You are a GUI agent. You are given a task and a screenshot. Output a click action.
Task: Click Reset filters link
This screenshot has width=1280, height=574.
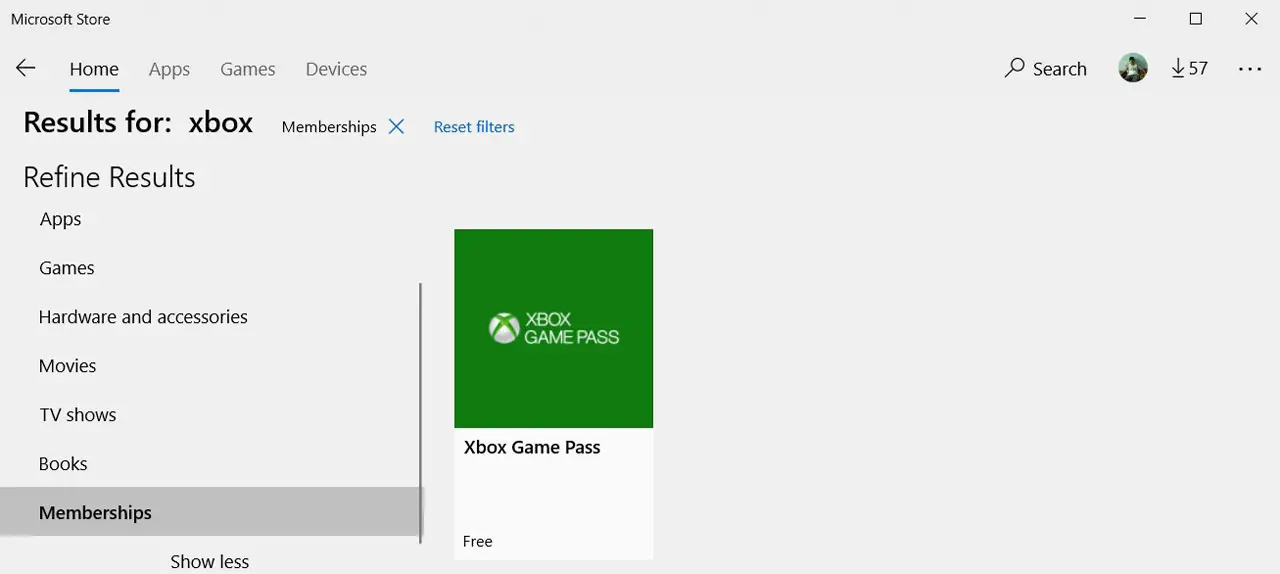click(x=474, y=127)
